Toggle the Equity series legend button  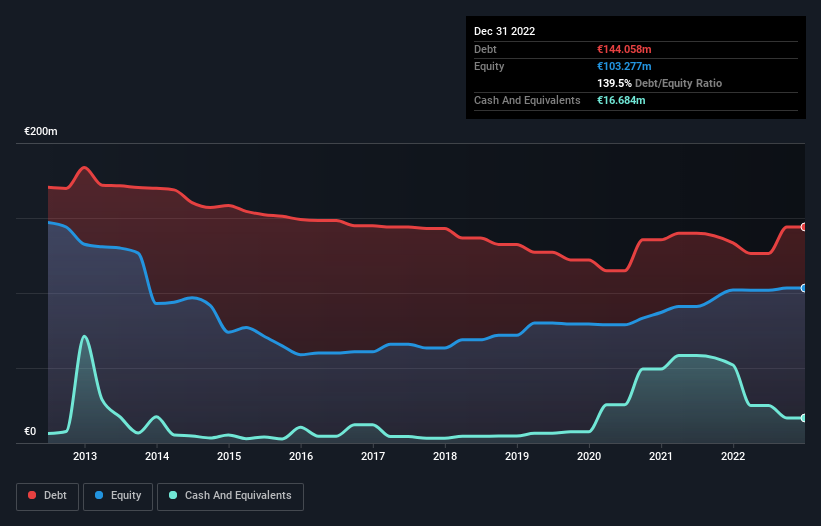pos(118,496)
